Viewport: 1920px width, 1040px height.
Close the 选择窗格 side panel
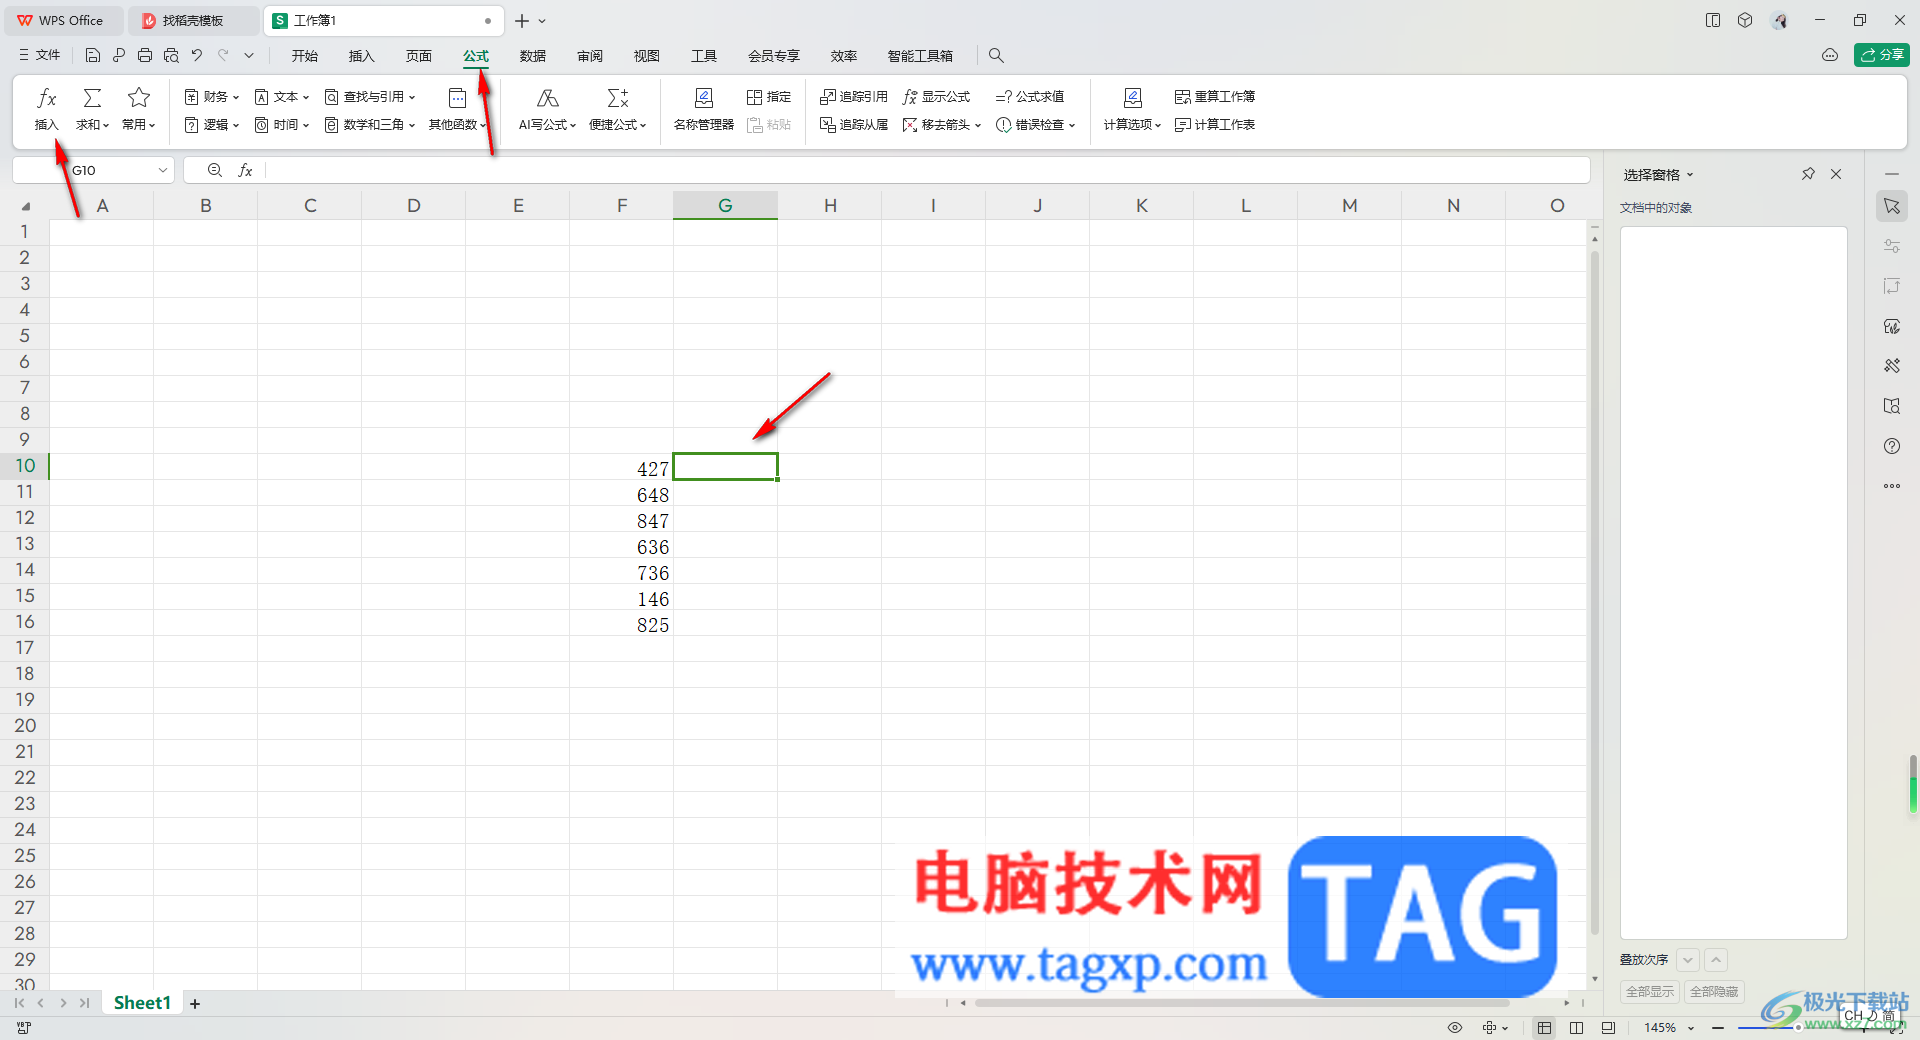coord(1836,174)
